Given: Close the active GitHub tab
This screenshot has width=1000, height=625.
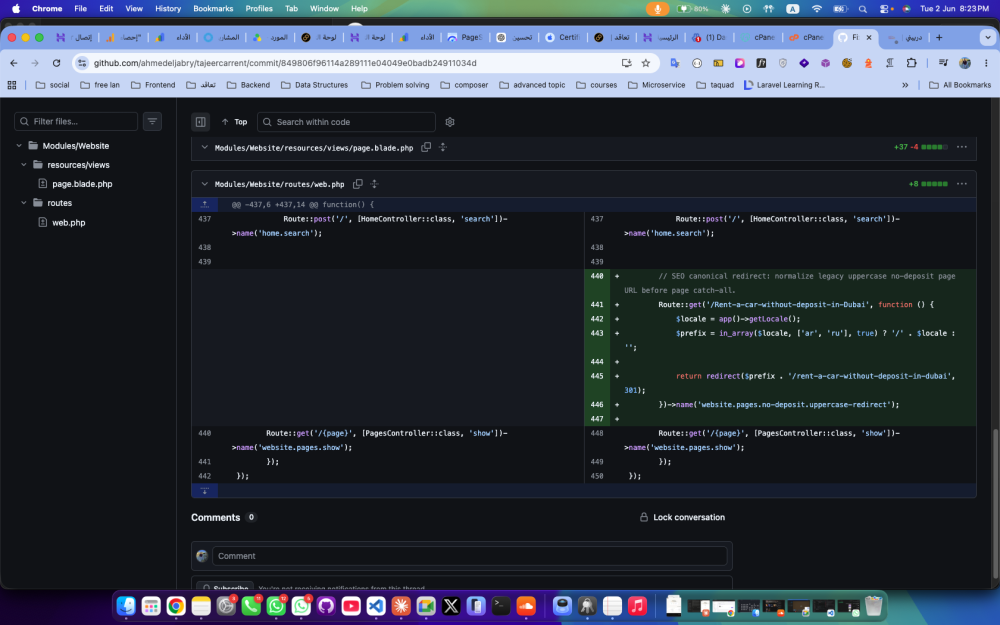Looking at the screenshot, I should (869, 38).
